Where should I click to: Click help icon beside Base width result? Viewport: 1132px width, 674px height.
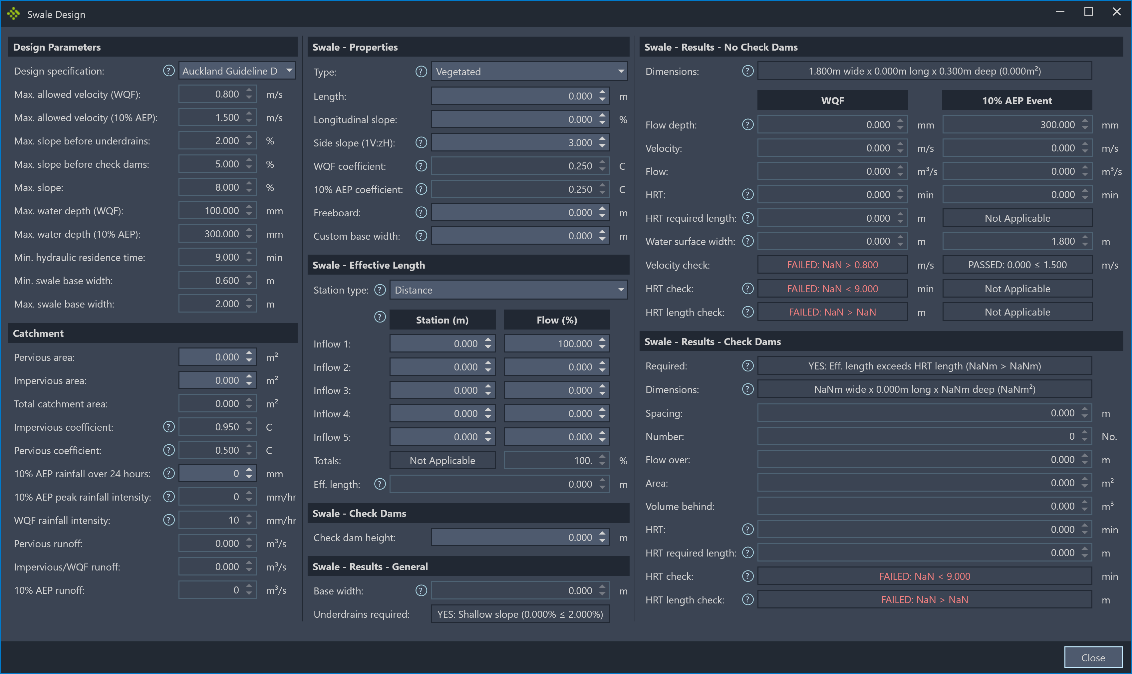(421, 590)
